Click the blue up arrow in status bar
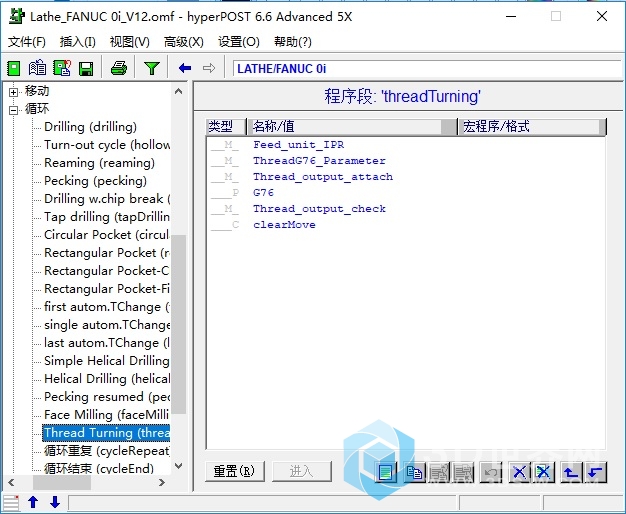The height and width of the screenshot is (514, 626). tap(33, 502)
